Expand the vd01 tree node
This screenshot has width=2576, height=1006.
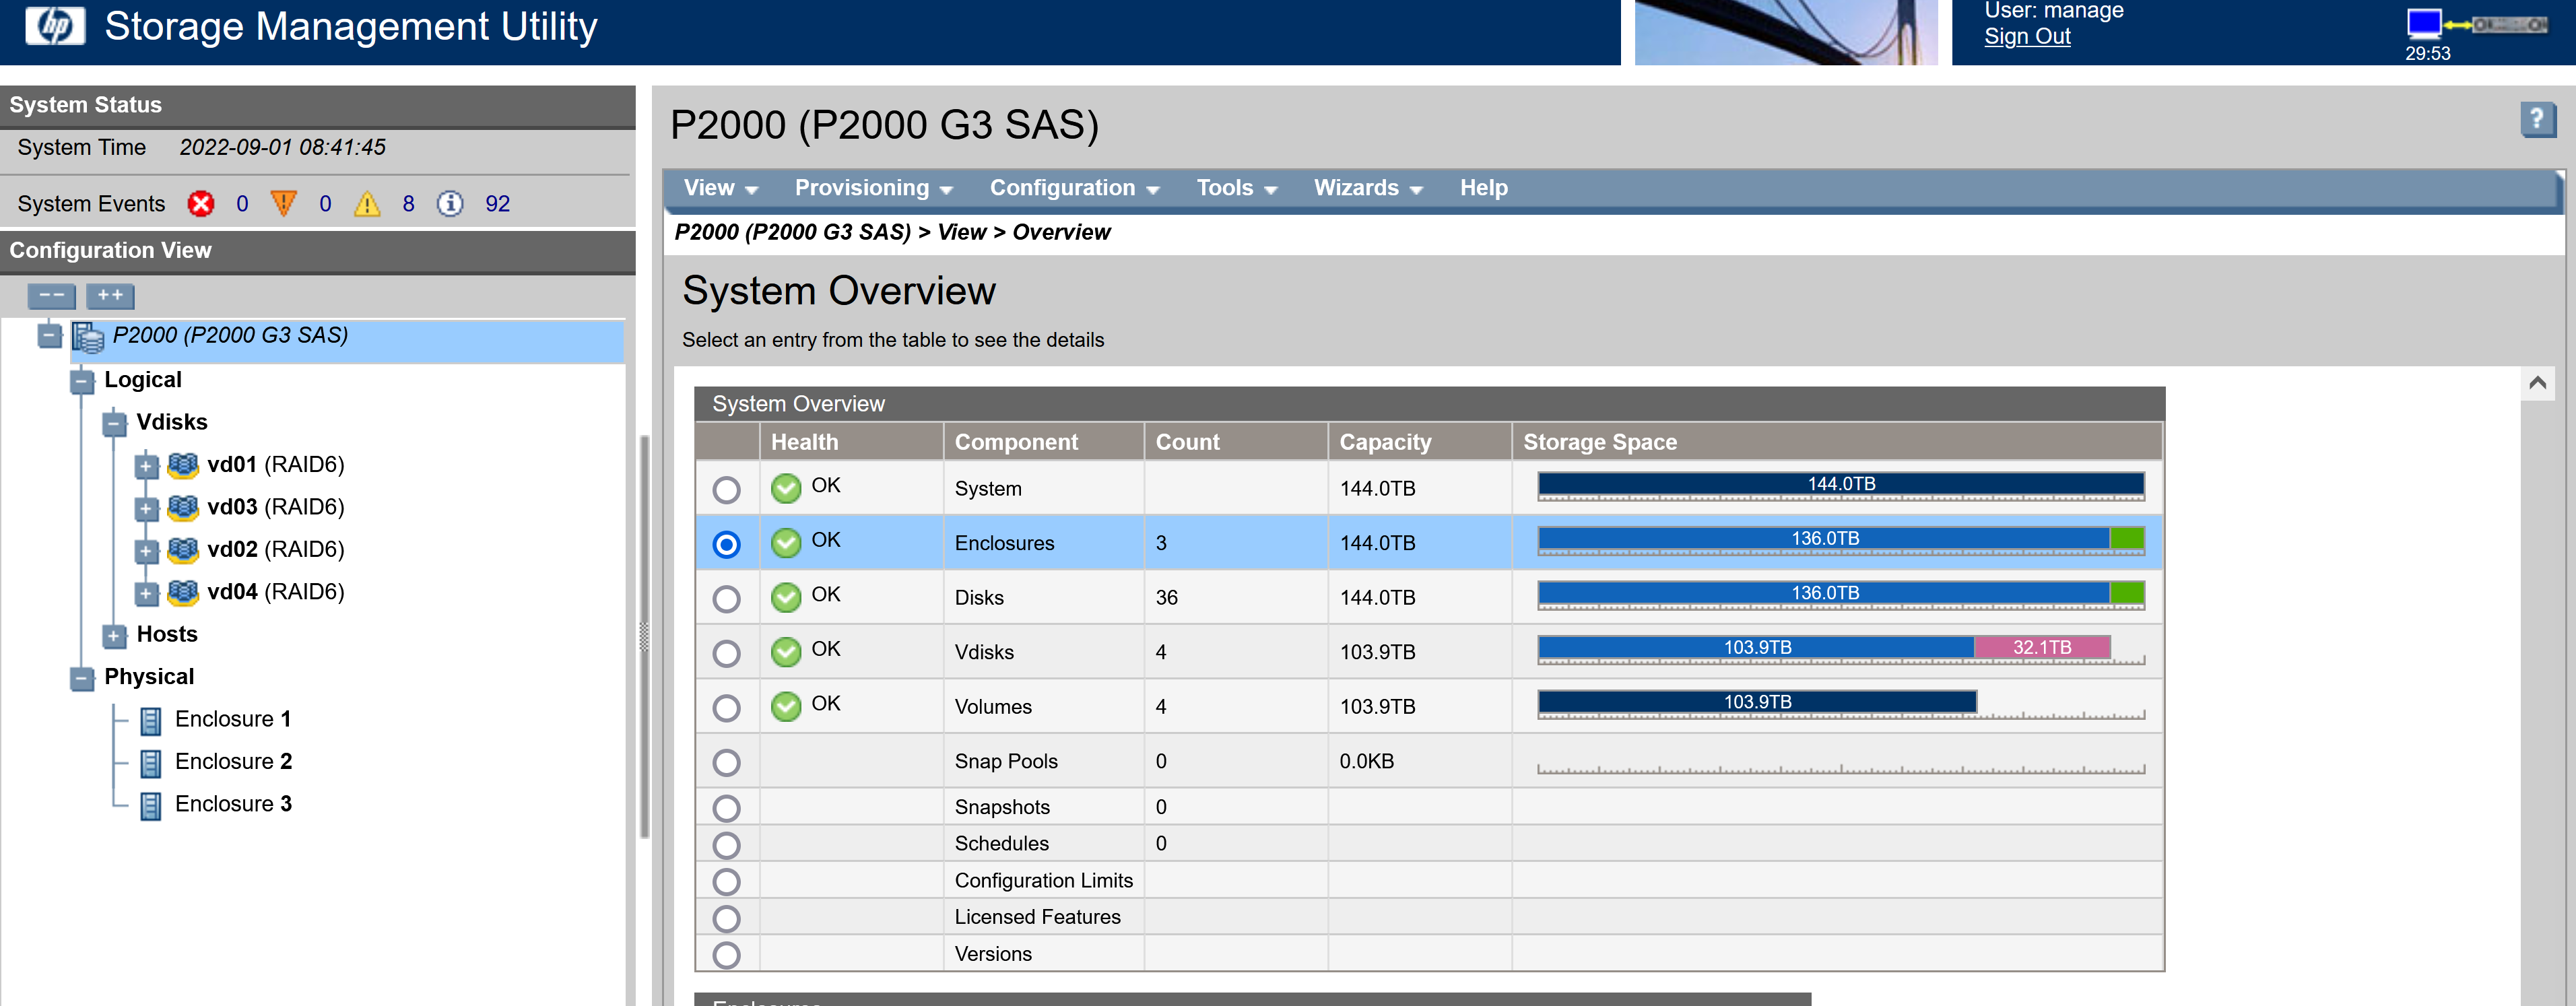[x=146, y=466]
